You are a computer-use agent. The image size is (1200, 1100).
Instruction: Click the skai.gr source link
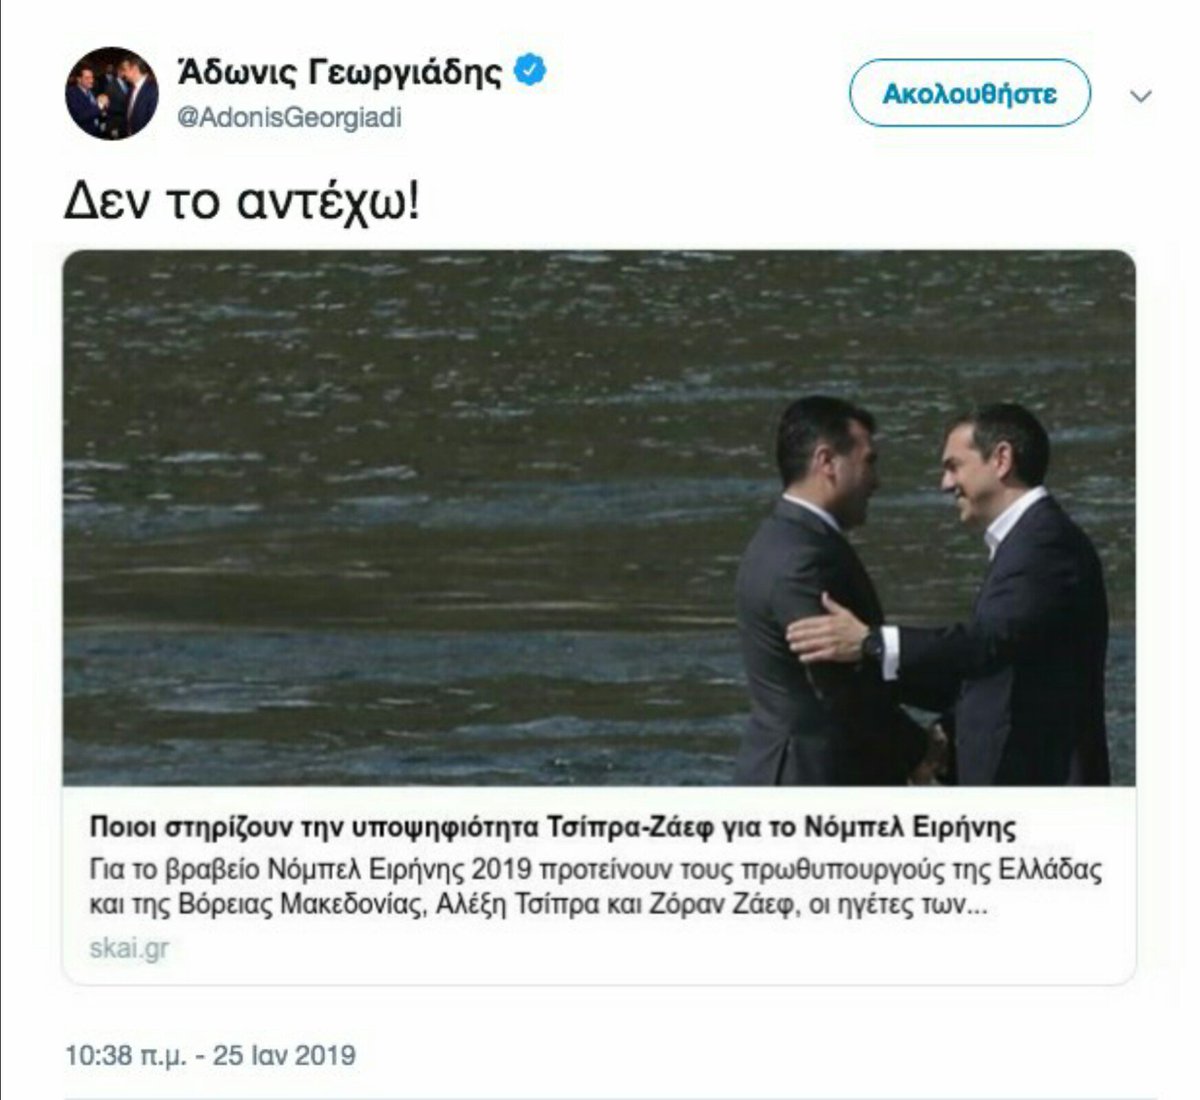click(x=129, y=948)
